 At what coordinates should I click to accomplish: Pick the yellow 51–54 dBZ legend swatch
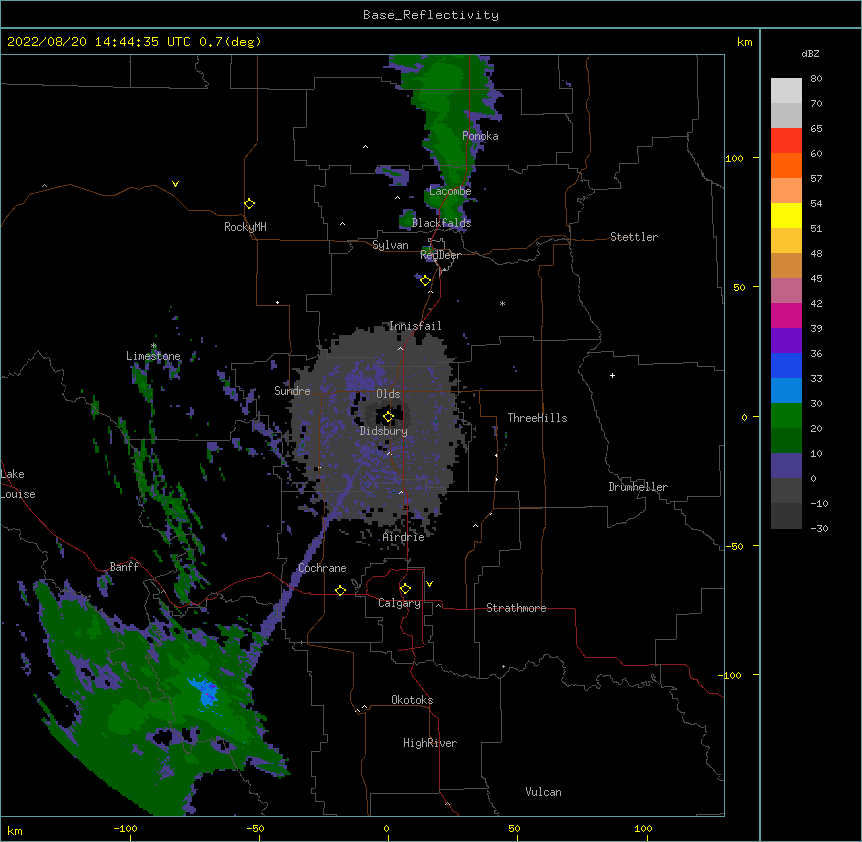pos(786,215)
